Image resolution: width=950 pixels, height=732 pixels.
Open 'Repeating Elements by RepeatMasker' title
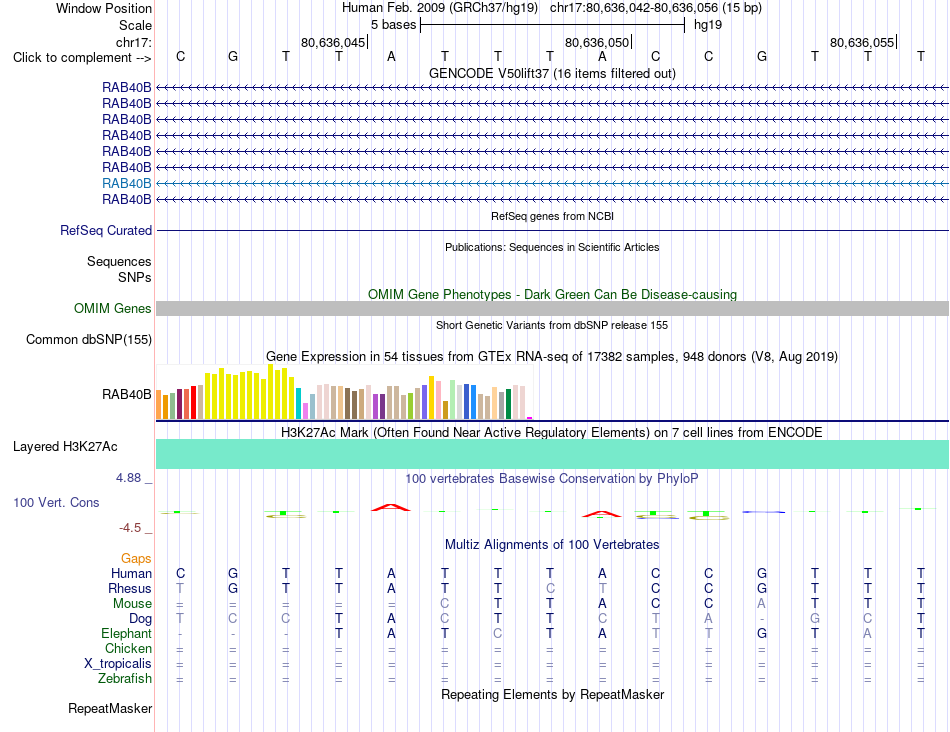click(x=552, y=694)
